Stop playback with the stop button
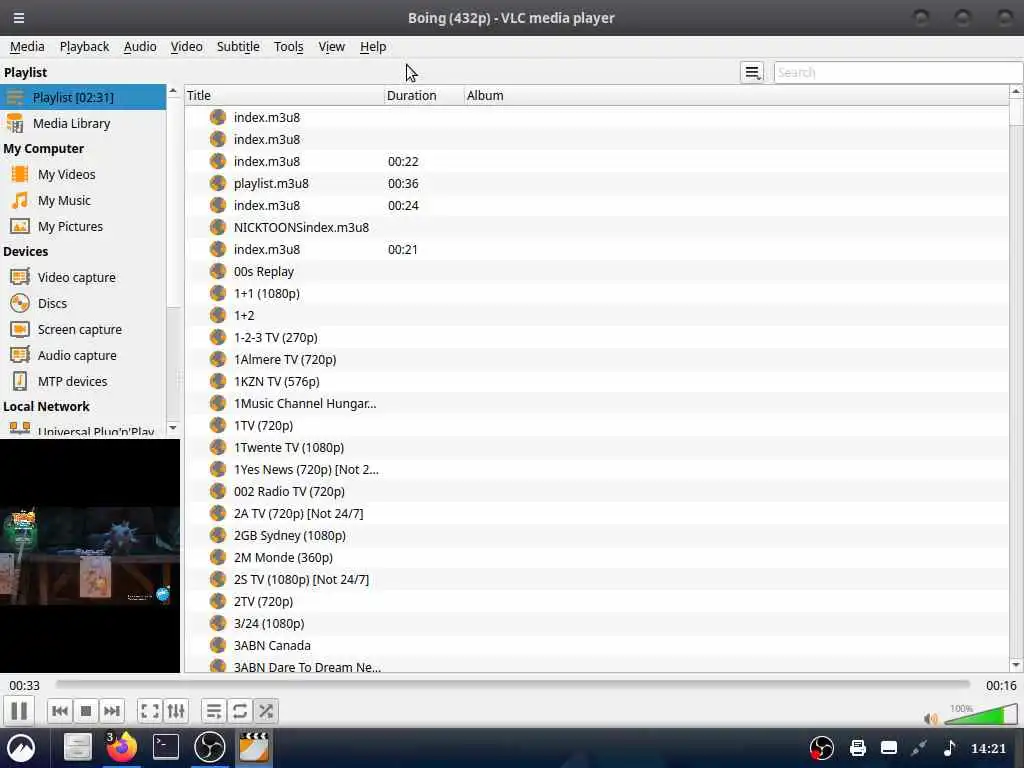 [86, 711]
